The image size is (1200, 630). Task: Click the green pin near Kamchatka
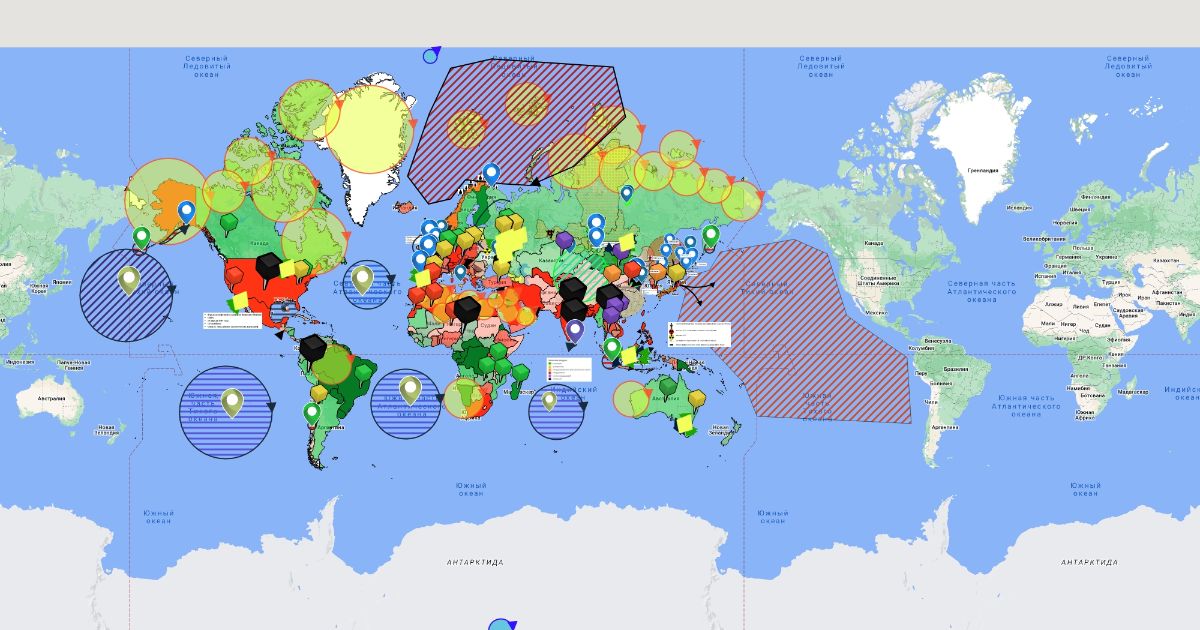pos(710,236)
